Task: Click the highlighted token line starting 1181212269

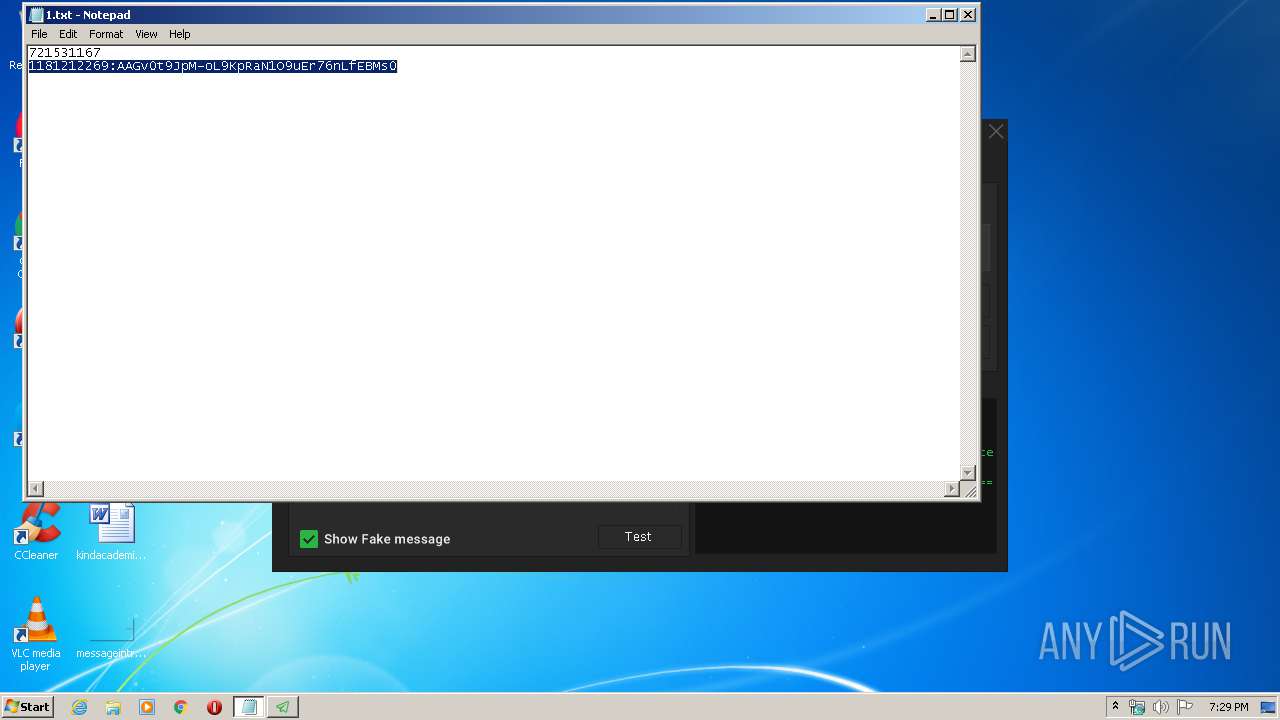Action: pos(213,66)
